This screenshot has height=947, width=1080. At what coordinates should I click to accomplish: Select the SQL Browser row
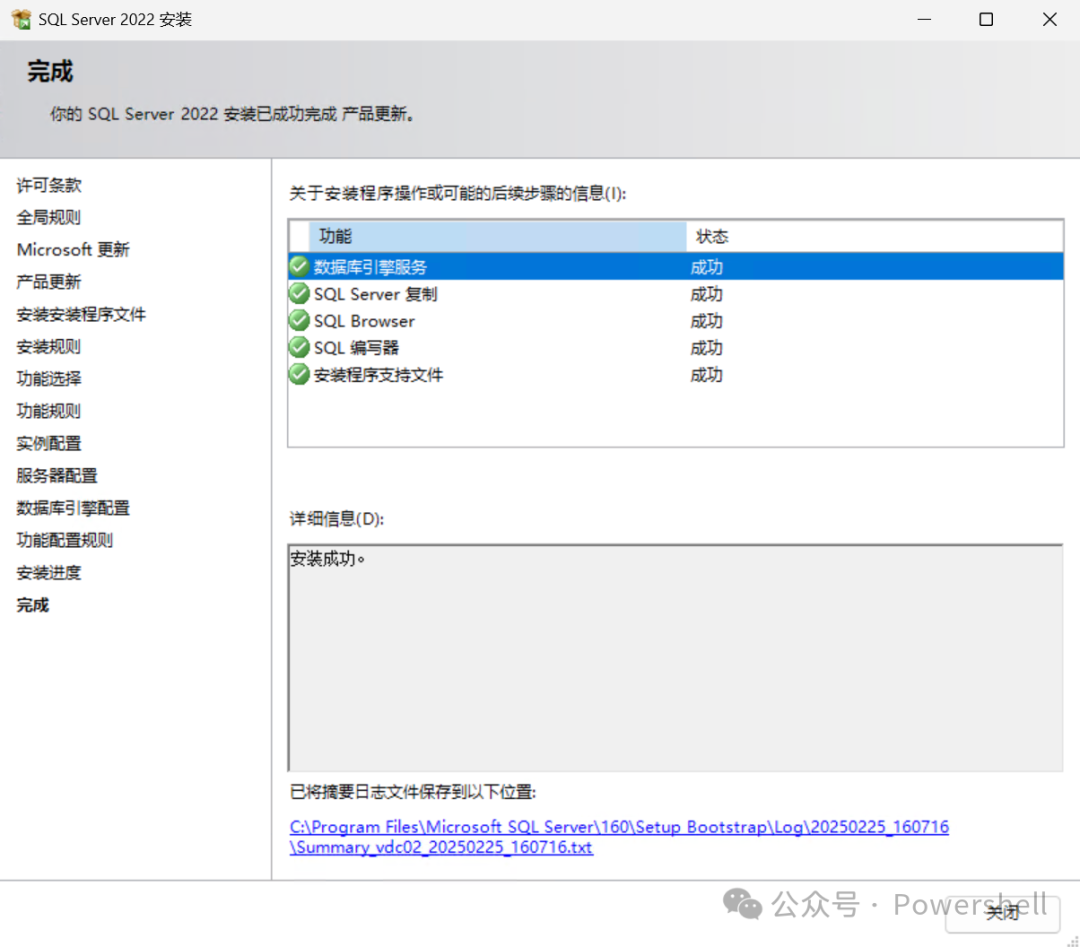point(676,320)
